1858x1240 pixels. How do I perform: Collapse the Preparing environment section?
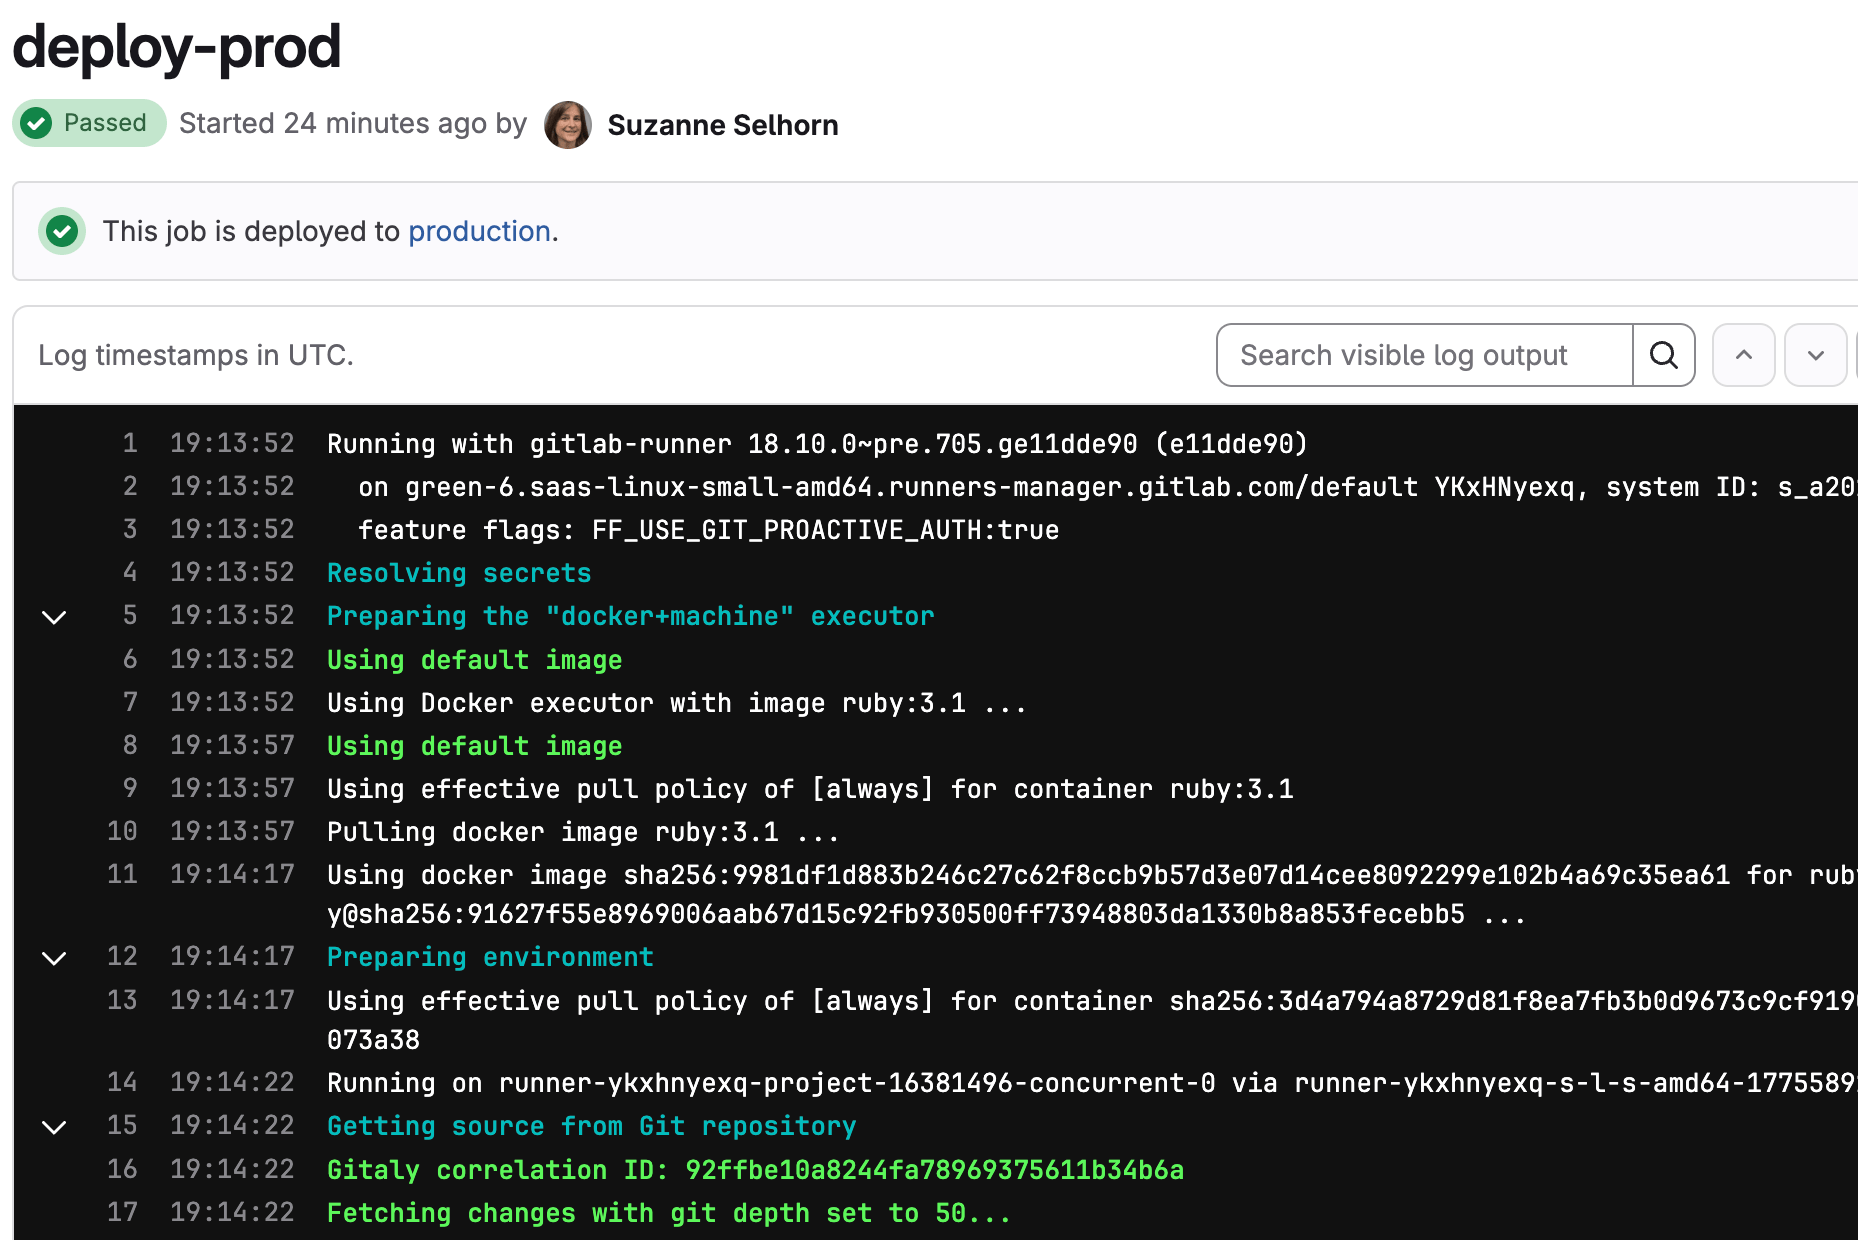coord(54,958)
